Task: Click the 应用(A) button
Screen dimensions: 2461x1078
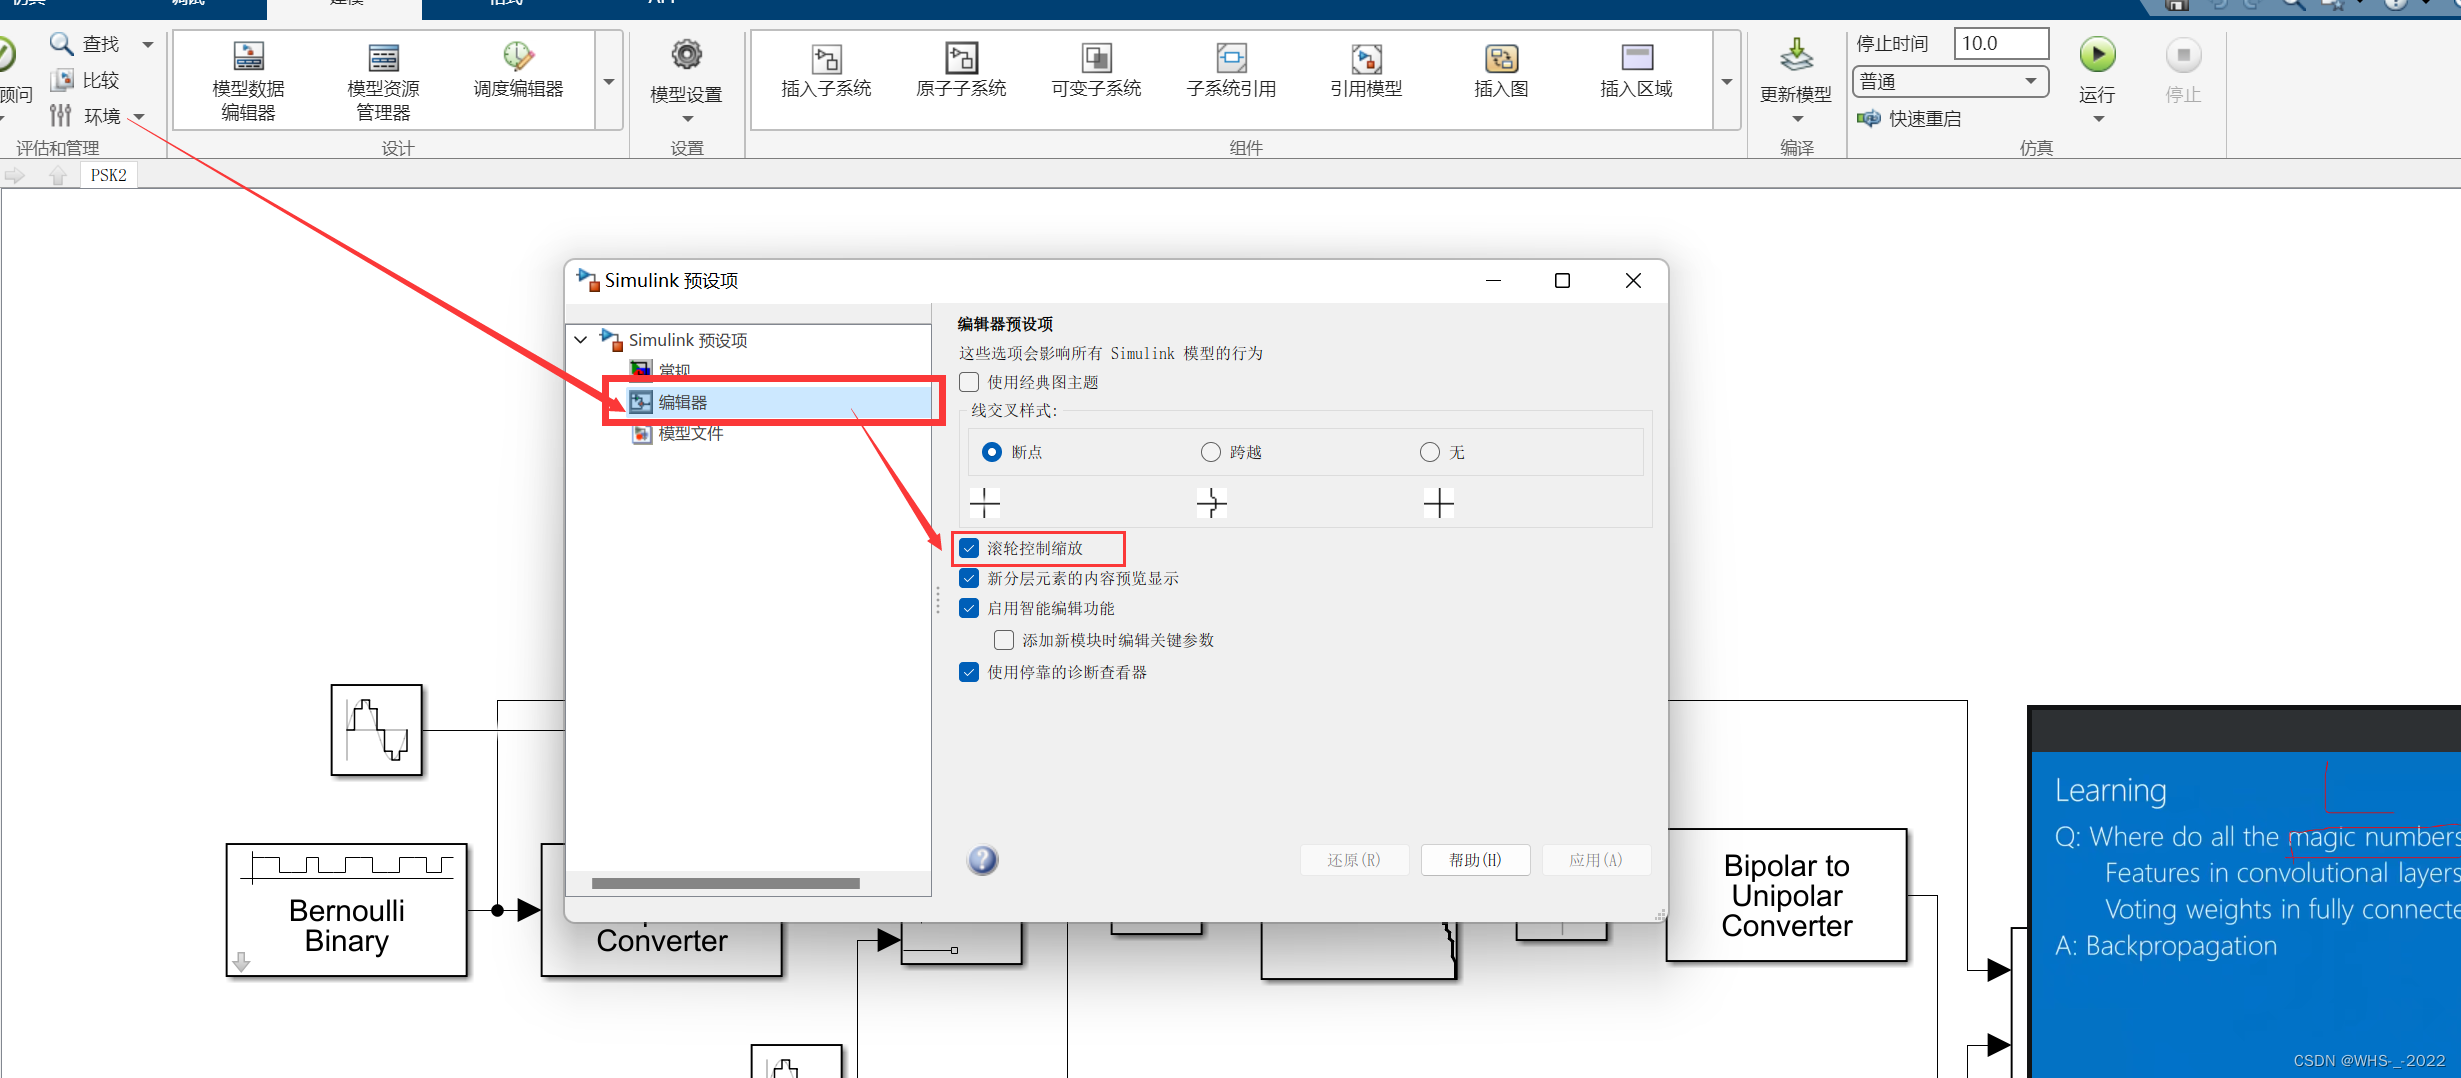Action: tap(1596, 860)
